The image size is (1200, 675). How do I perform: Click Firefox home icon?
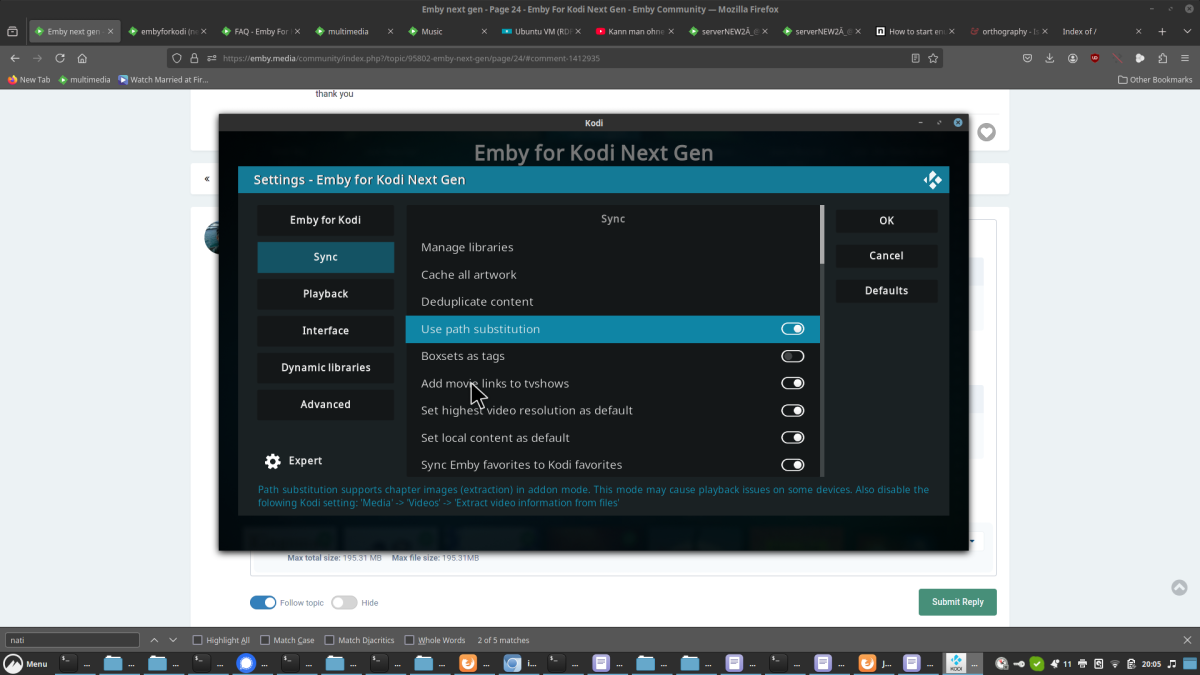[82, 58]
